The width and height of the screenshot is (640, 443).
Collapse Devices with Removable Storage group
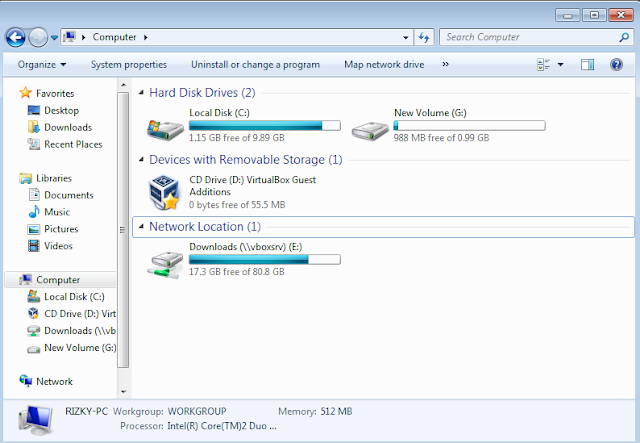pos(141,159)
